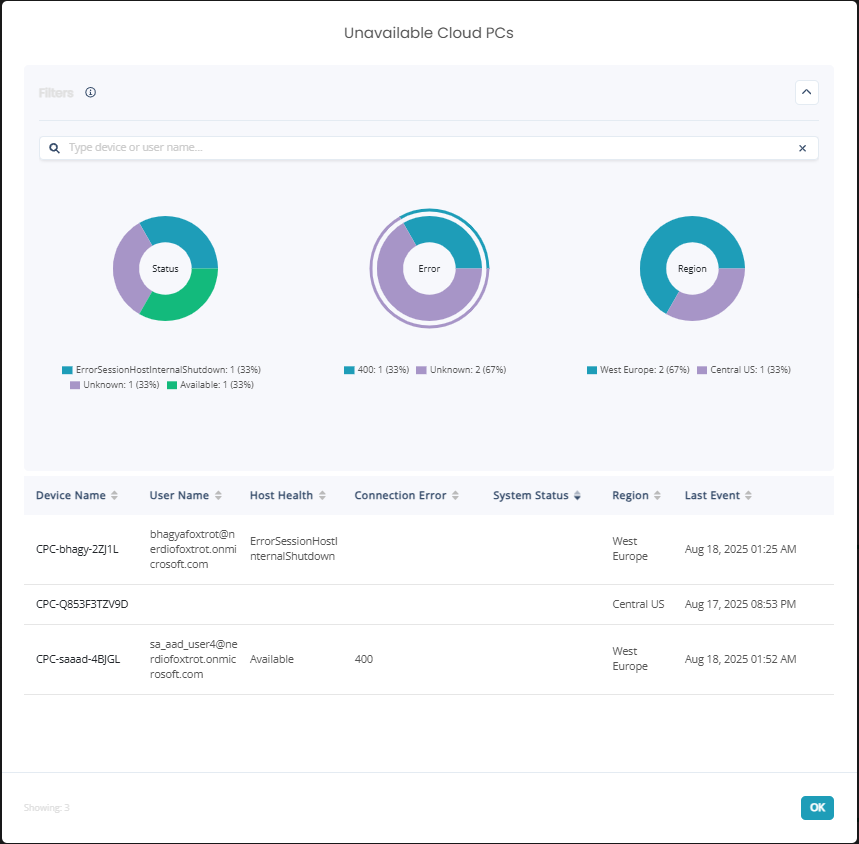Clear the search field with X icon
The width and height of the screenshot is (859, 844).
point(802,148)
